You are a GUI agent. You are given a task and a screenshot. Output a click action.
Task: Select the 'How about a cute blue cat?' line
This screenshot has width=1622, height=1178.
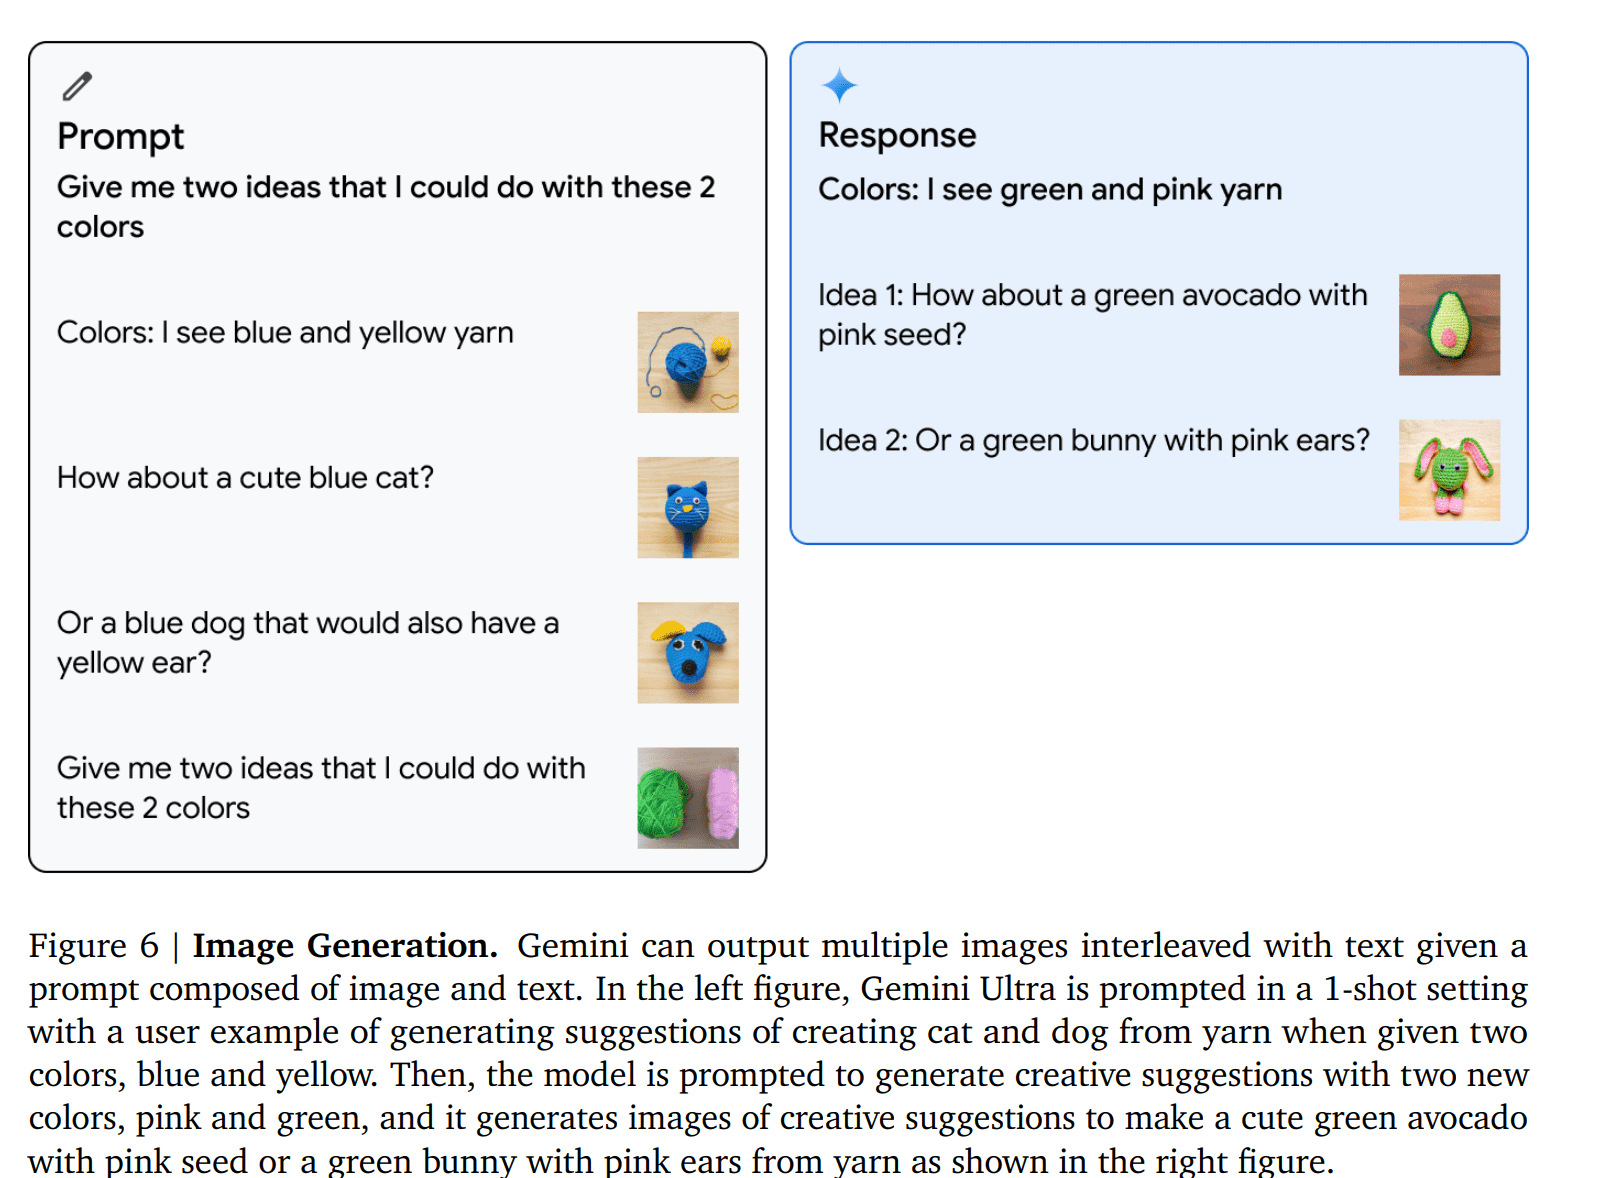(x=245, y=478)
